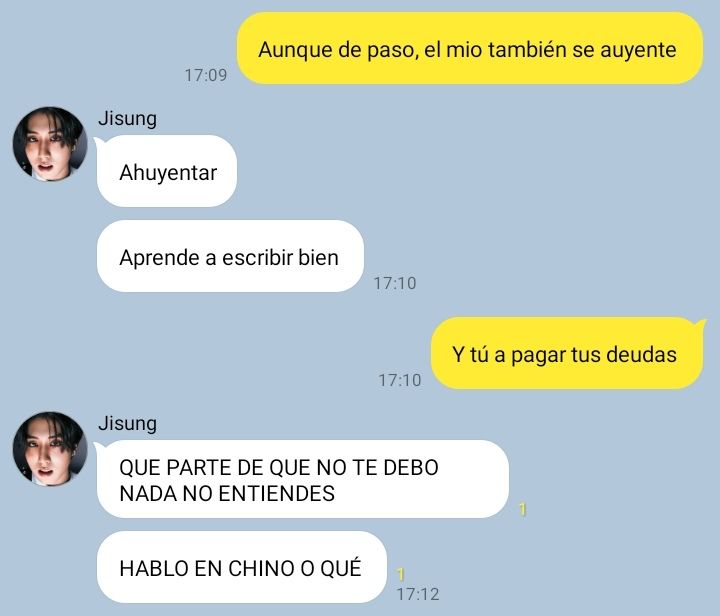The image size is (720, 616).
Task: Select the yellow 'Y tú a pagar tus deudas' bubble
Action: (x=567, y=353)
